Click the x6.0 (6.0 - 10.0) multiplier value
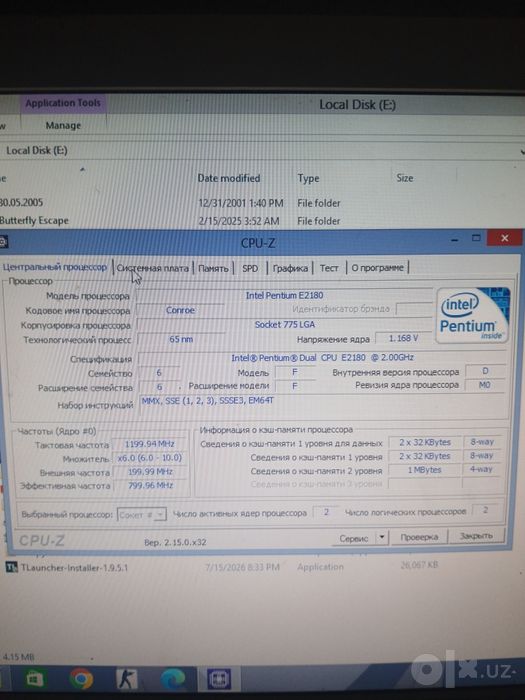525x700 pixels. point(150,458)
